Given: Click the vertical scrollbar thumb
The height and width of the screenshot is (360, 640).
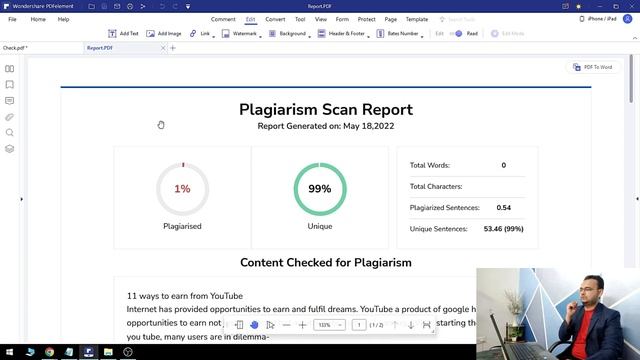Looking at the screenshot, I should (631, 79).
